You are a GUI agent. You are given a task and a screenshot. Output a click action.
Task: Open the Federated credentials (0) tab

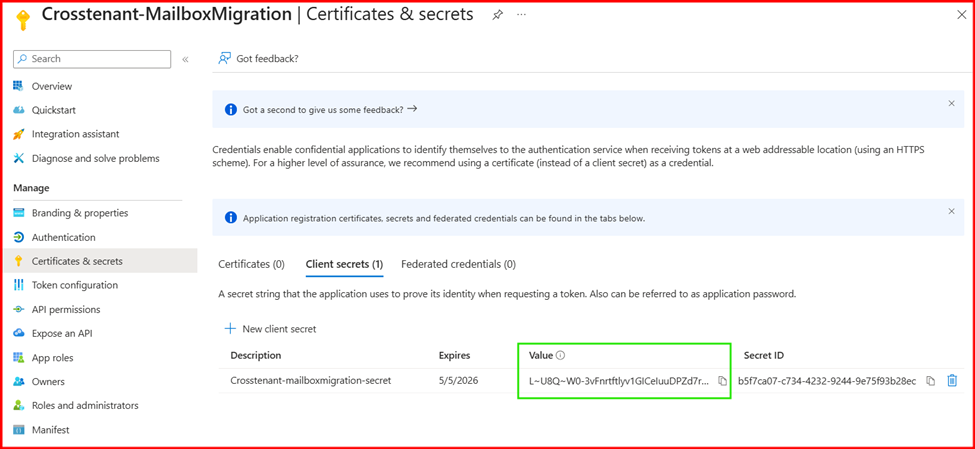(458, 264)
